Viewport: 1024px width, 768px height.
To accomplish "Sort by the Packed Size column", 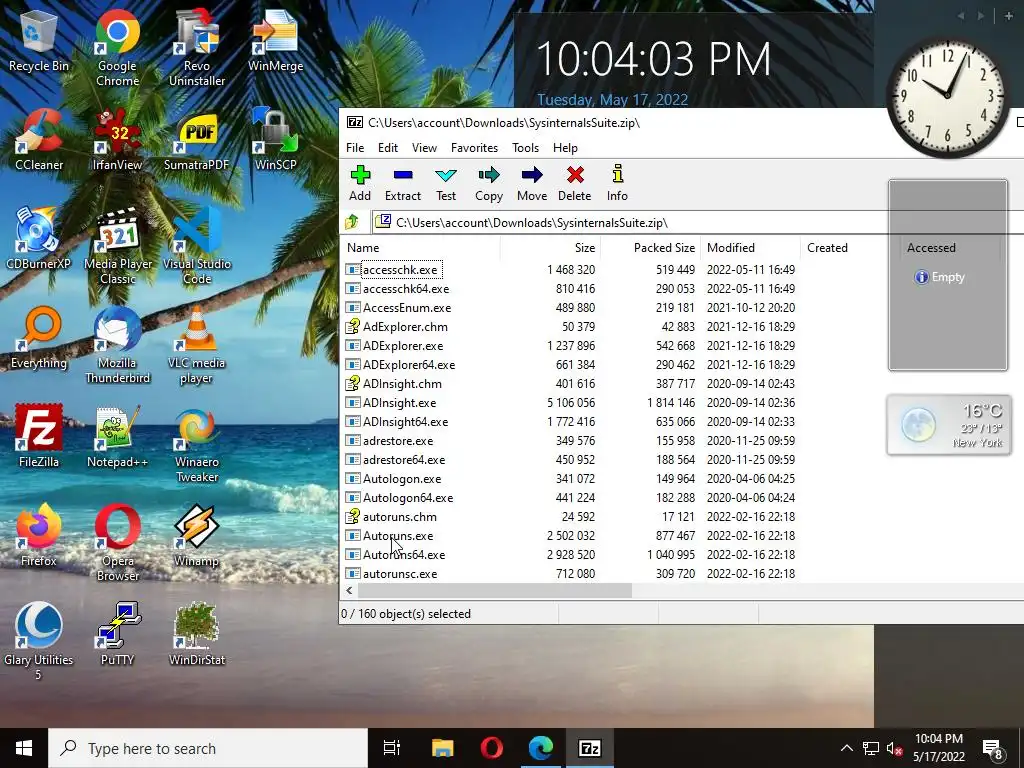I will 650,248.
